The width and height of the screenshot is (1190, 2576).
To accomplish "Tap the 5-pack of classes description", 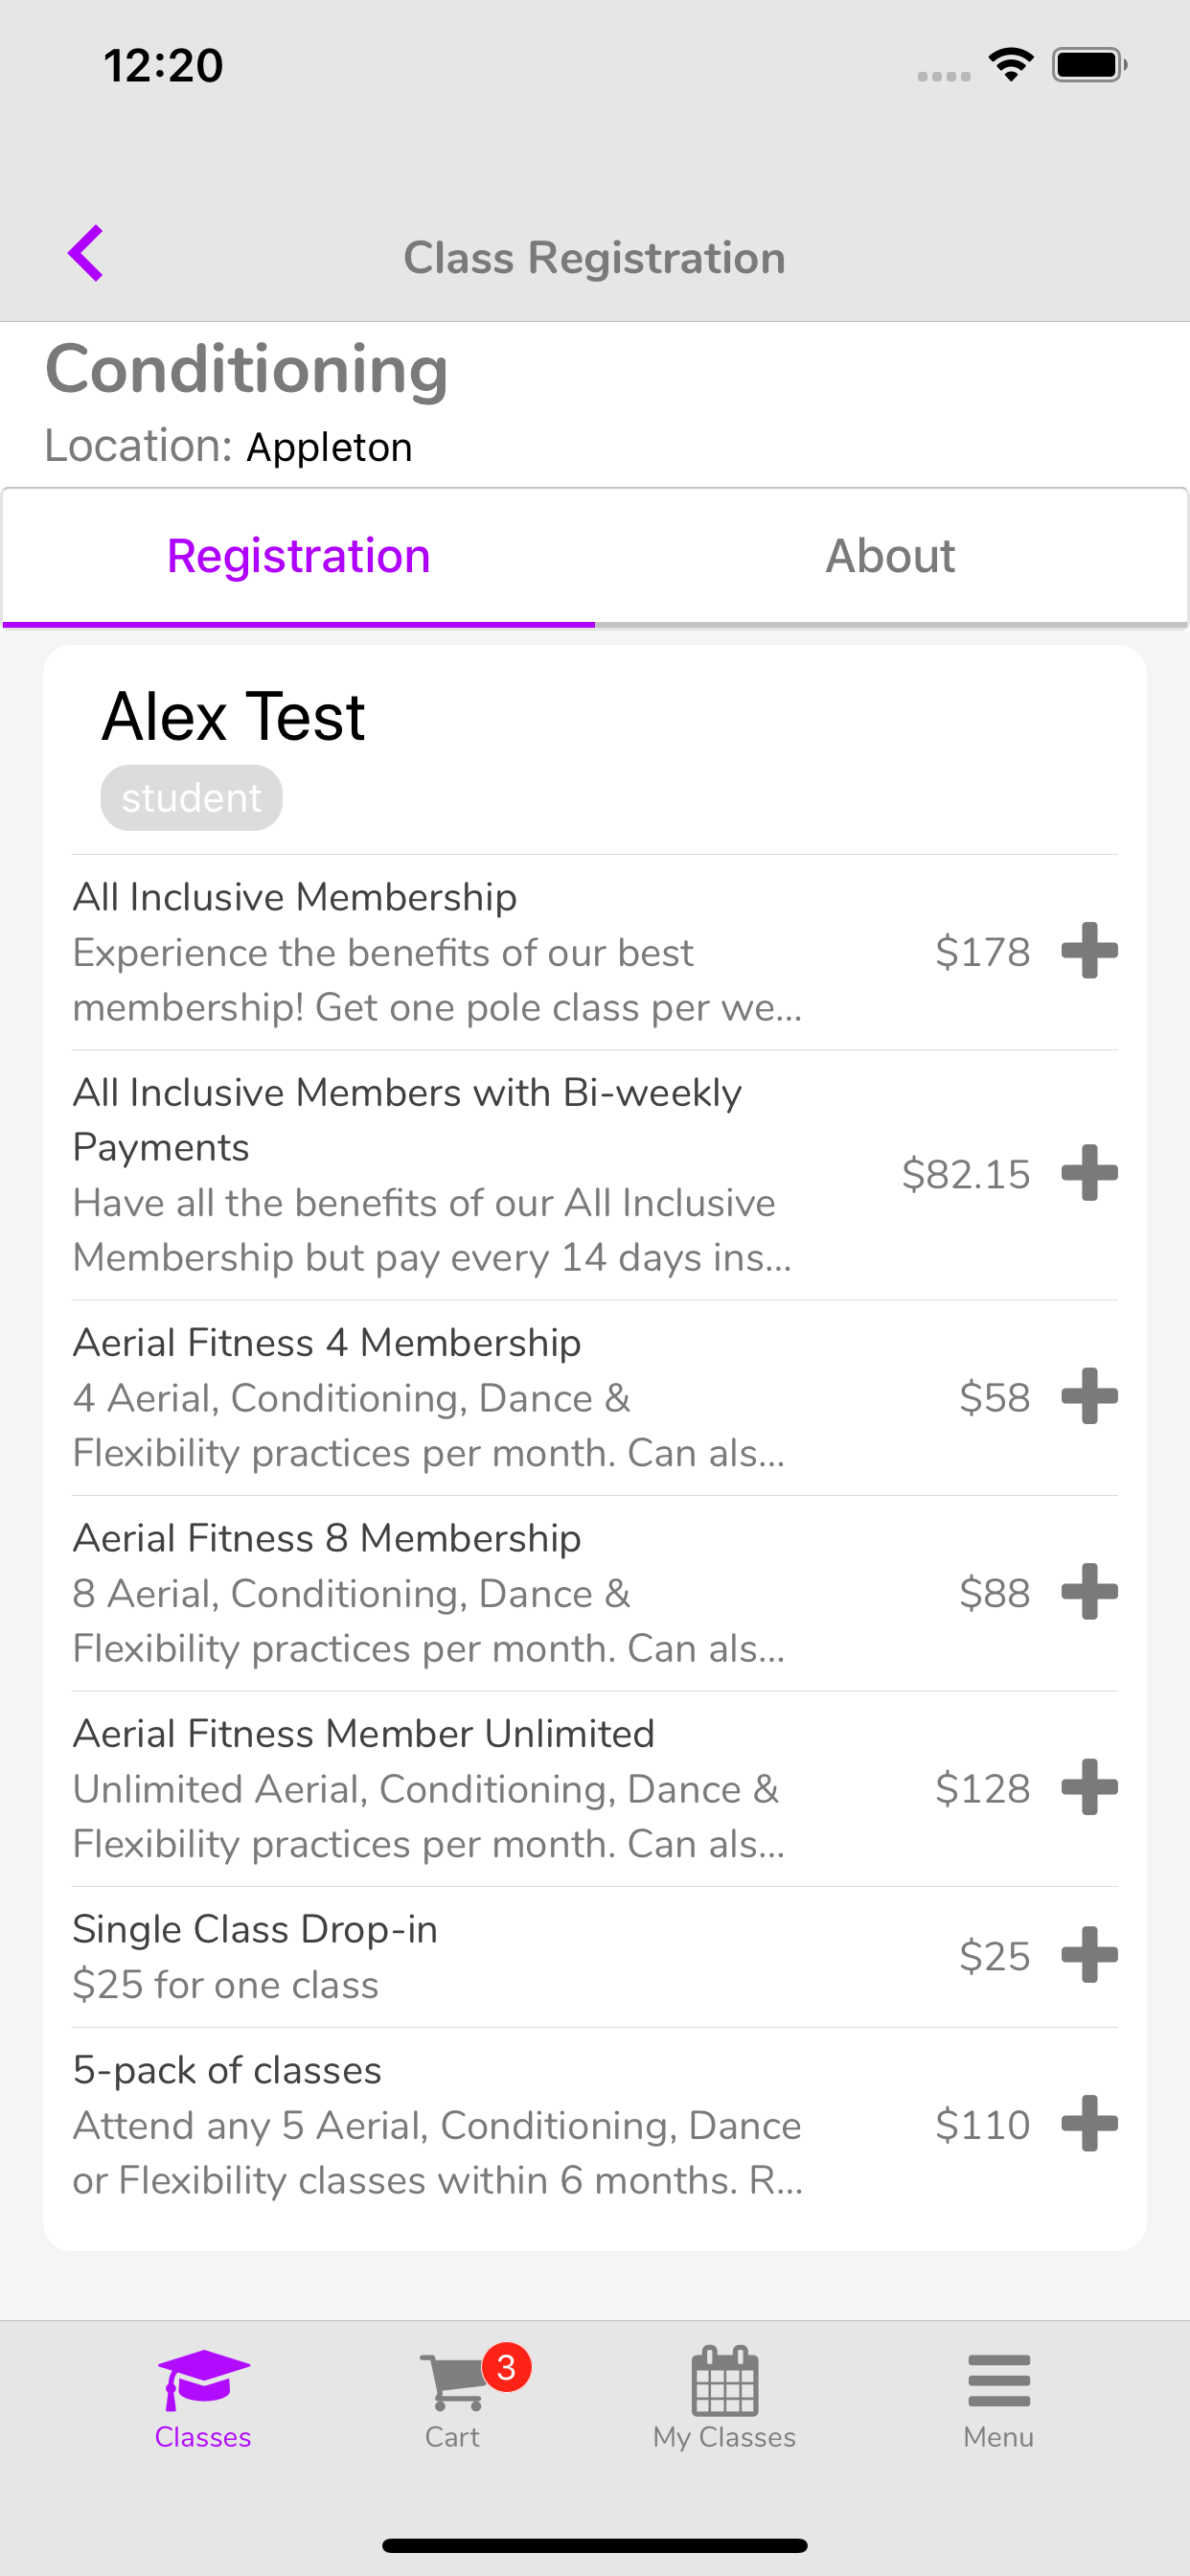I will [437, 2152].
